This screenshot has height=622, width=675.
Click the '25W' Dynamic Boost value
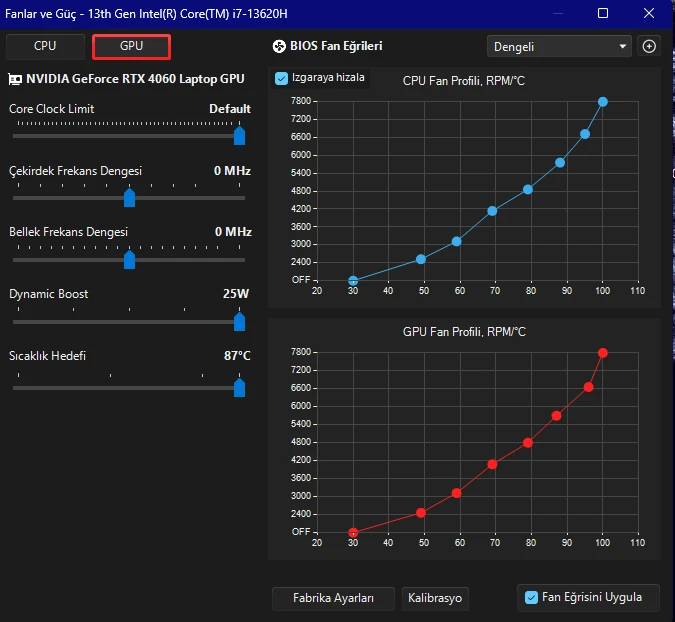point(236,294)
